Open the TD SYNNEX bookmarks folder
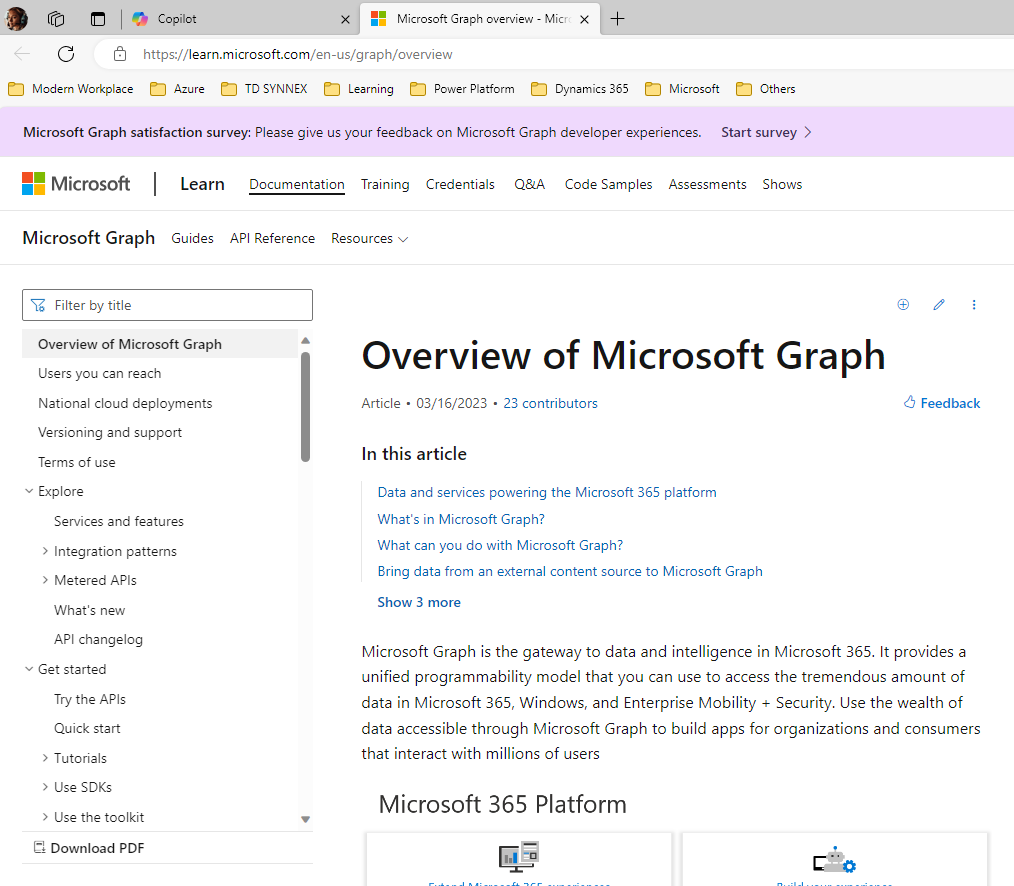1014x886 pixels. (264, 89)
